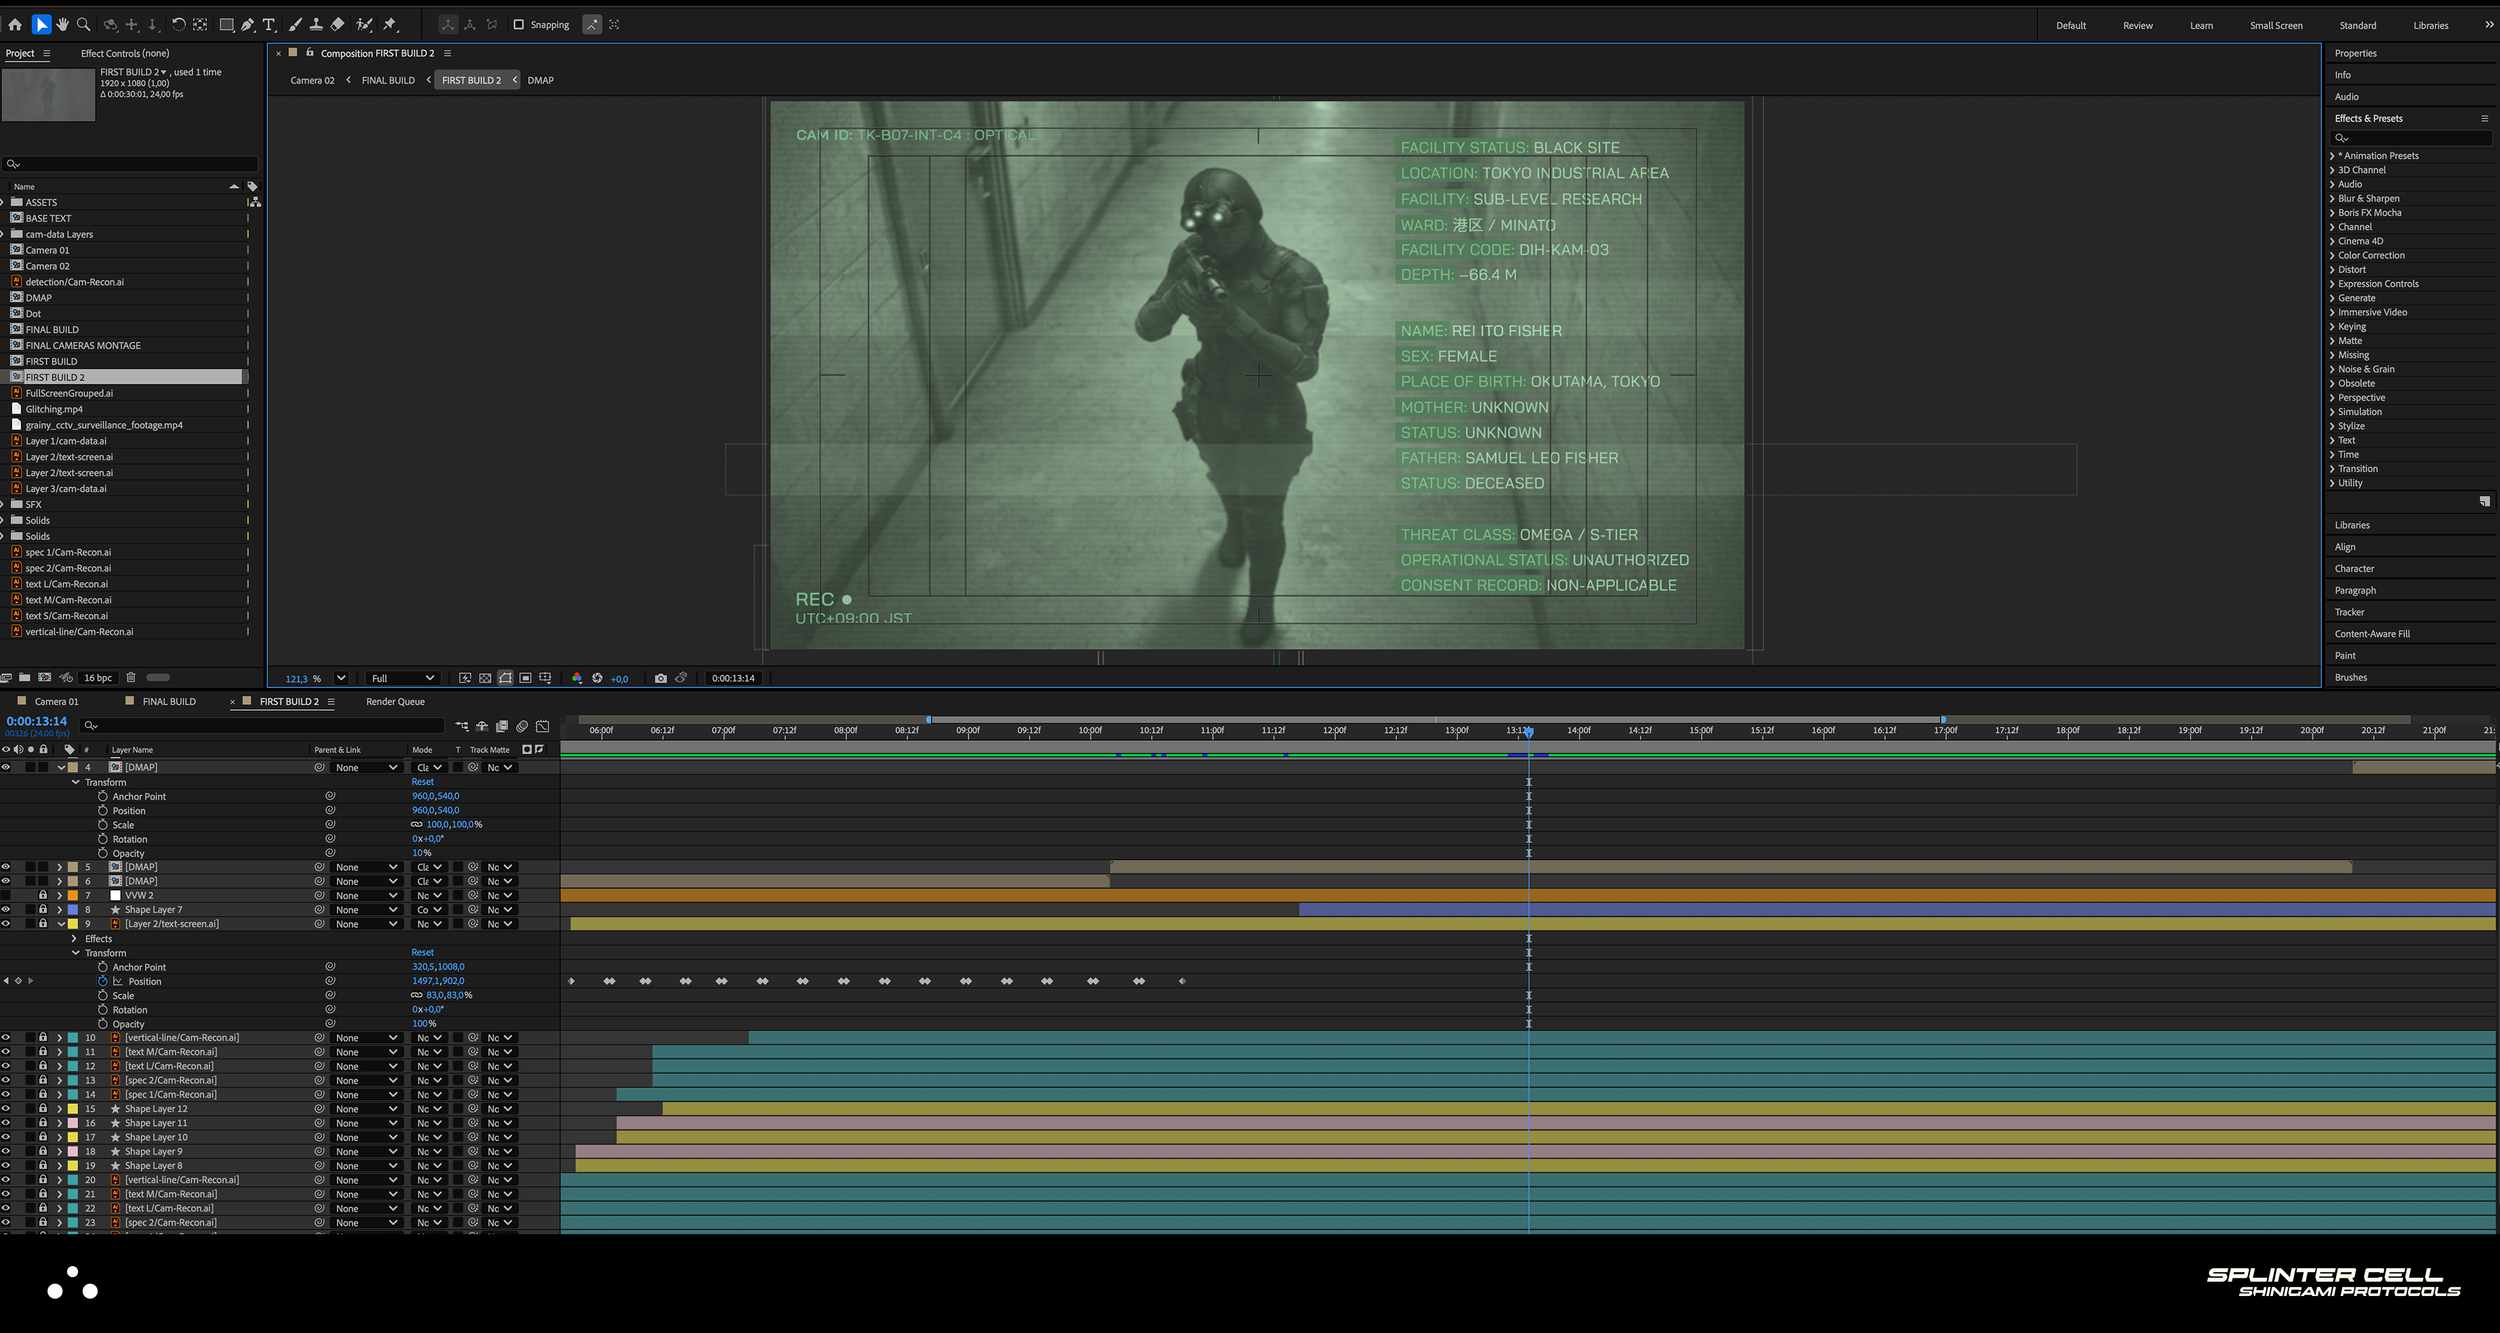Screen dimensions: 2500x1333
Task: Open the Render Queue tab
Action: point(395,701)
